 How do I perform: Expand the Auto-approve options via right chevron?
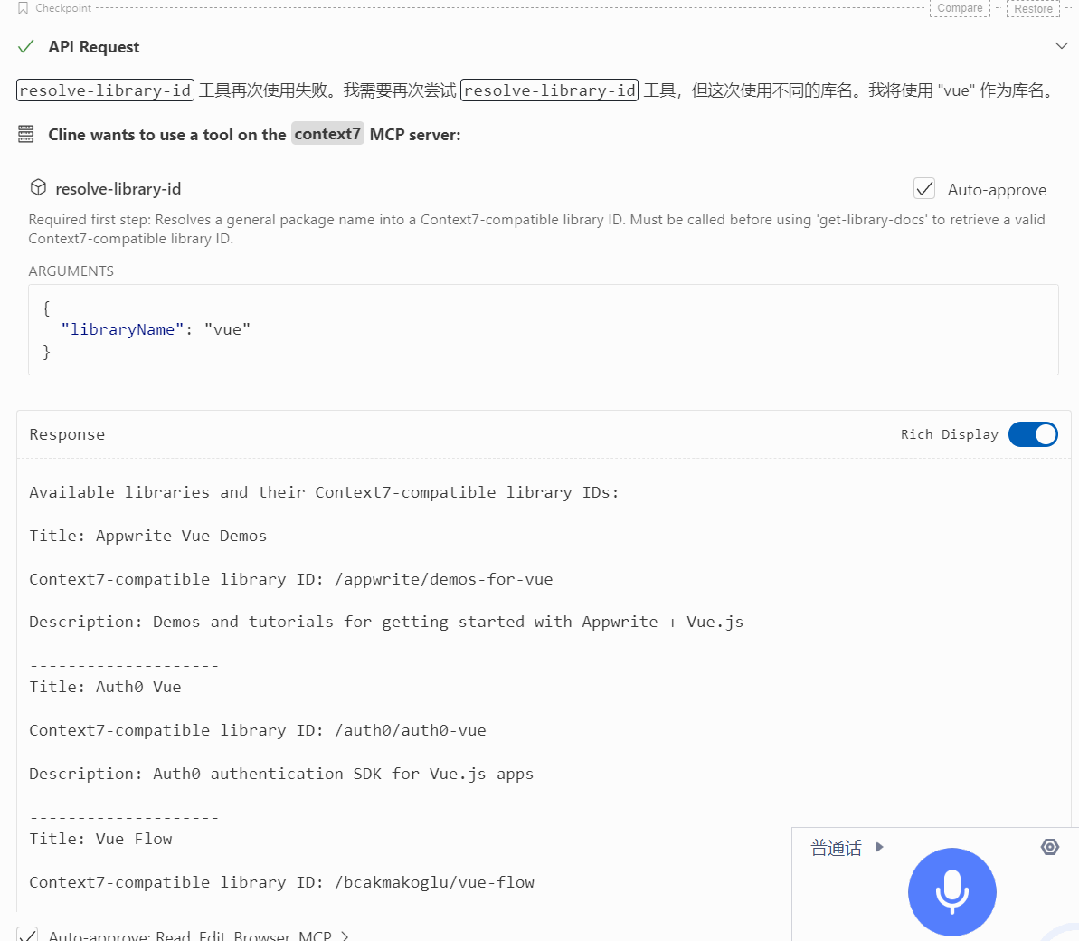(x=344, y=935)
